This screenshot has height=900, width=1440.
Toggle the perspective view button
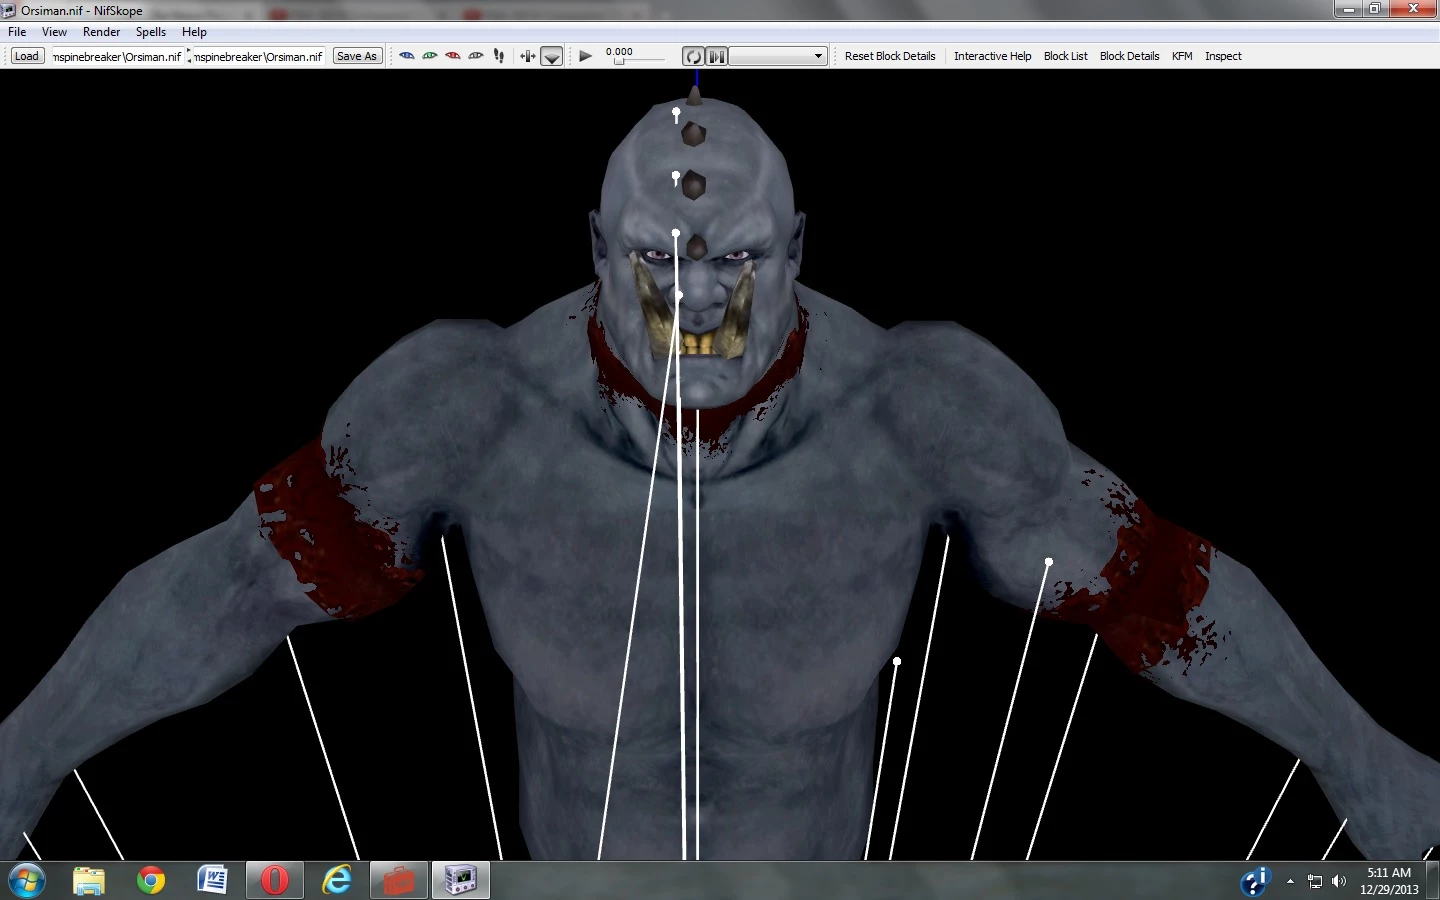click(551, 56)
